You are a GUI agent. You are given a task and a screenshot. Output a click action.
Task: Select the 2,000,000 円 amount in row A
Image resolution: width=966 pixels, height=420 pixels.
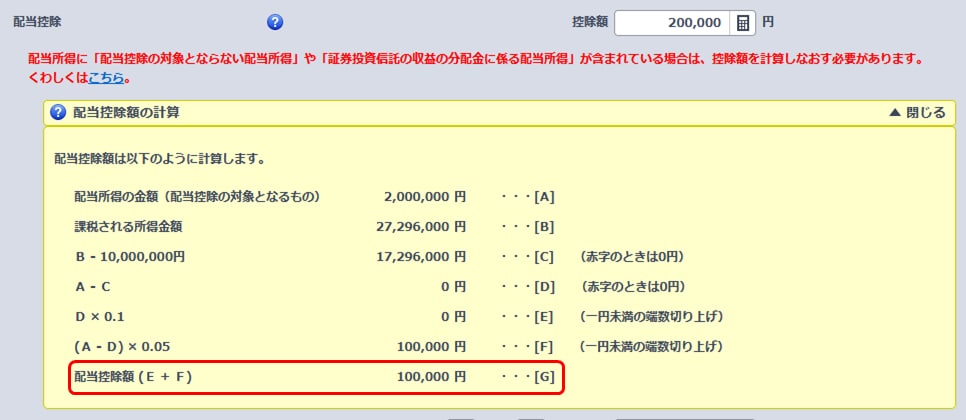coord(424,196)
